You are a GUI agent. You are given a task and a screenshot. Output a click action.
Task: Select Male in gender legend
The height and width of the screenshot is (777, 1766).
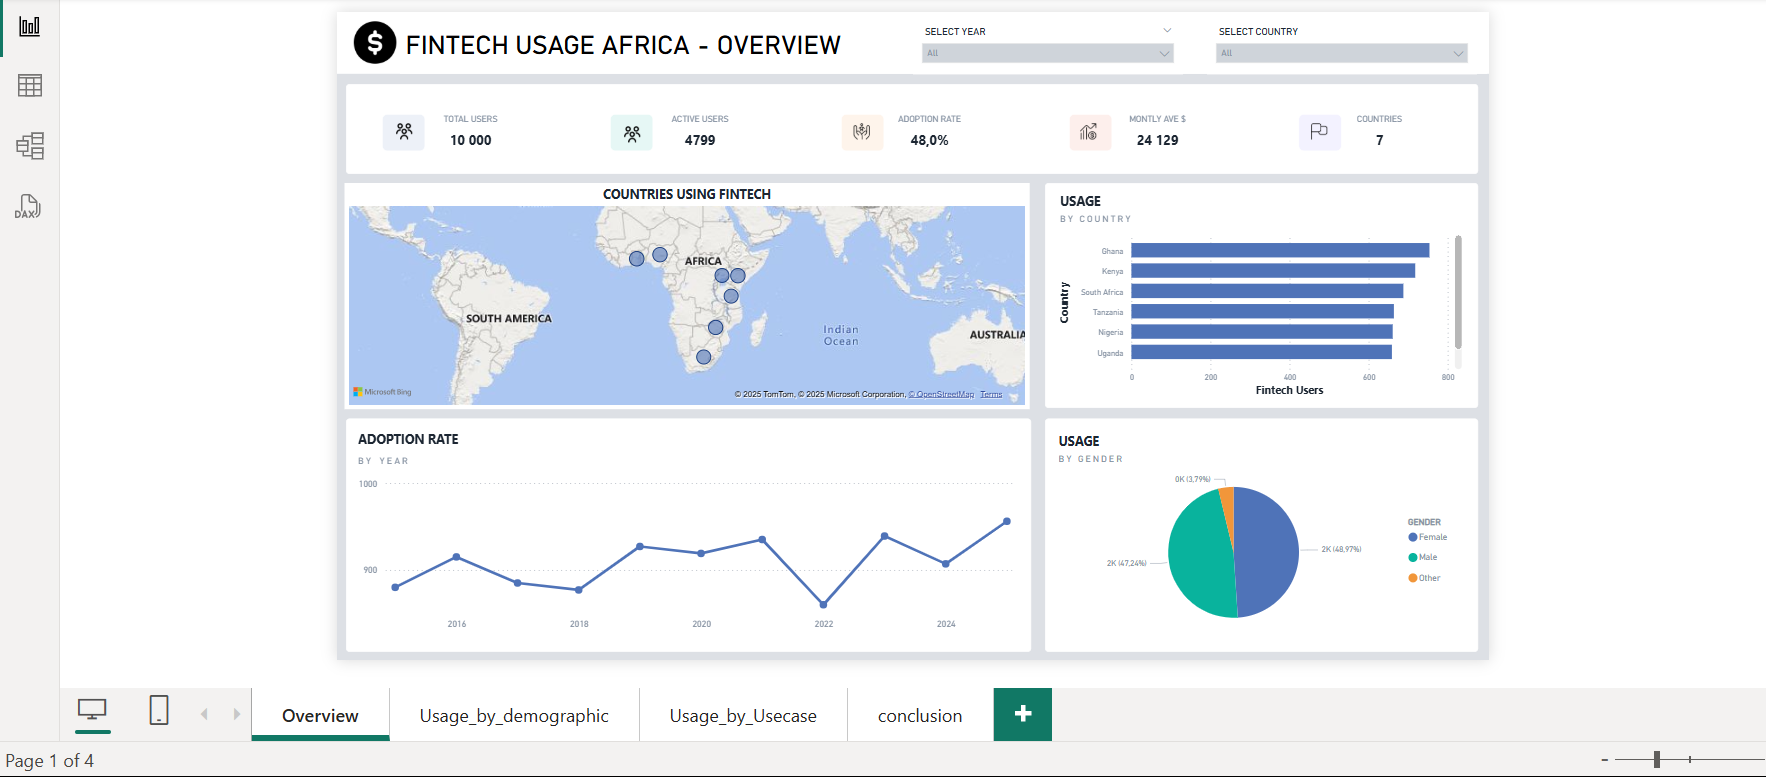(1423, 557)
